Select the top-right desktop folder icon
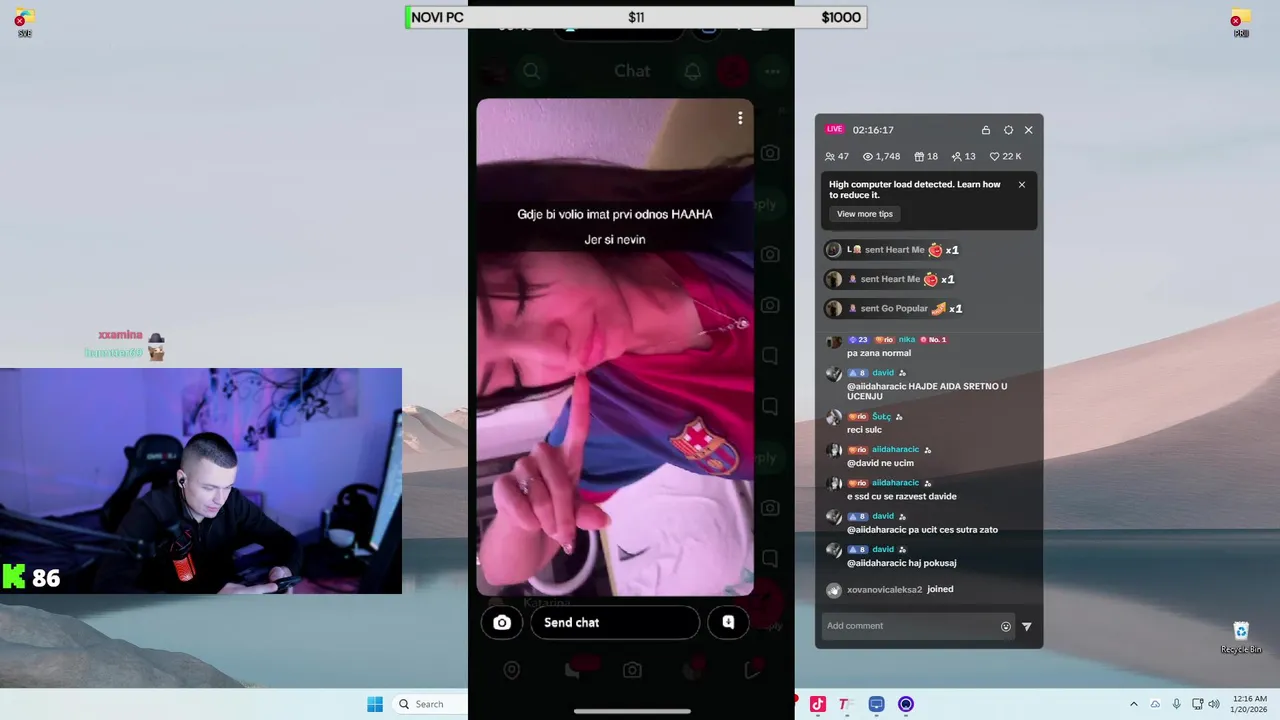The width and height of the screenshot is (1280, 720). tap(1241, 23)
